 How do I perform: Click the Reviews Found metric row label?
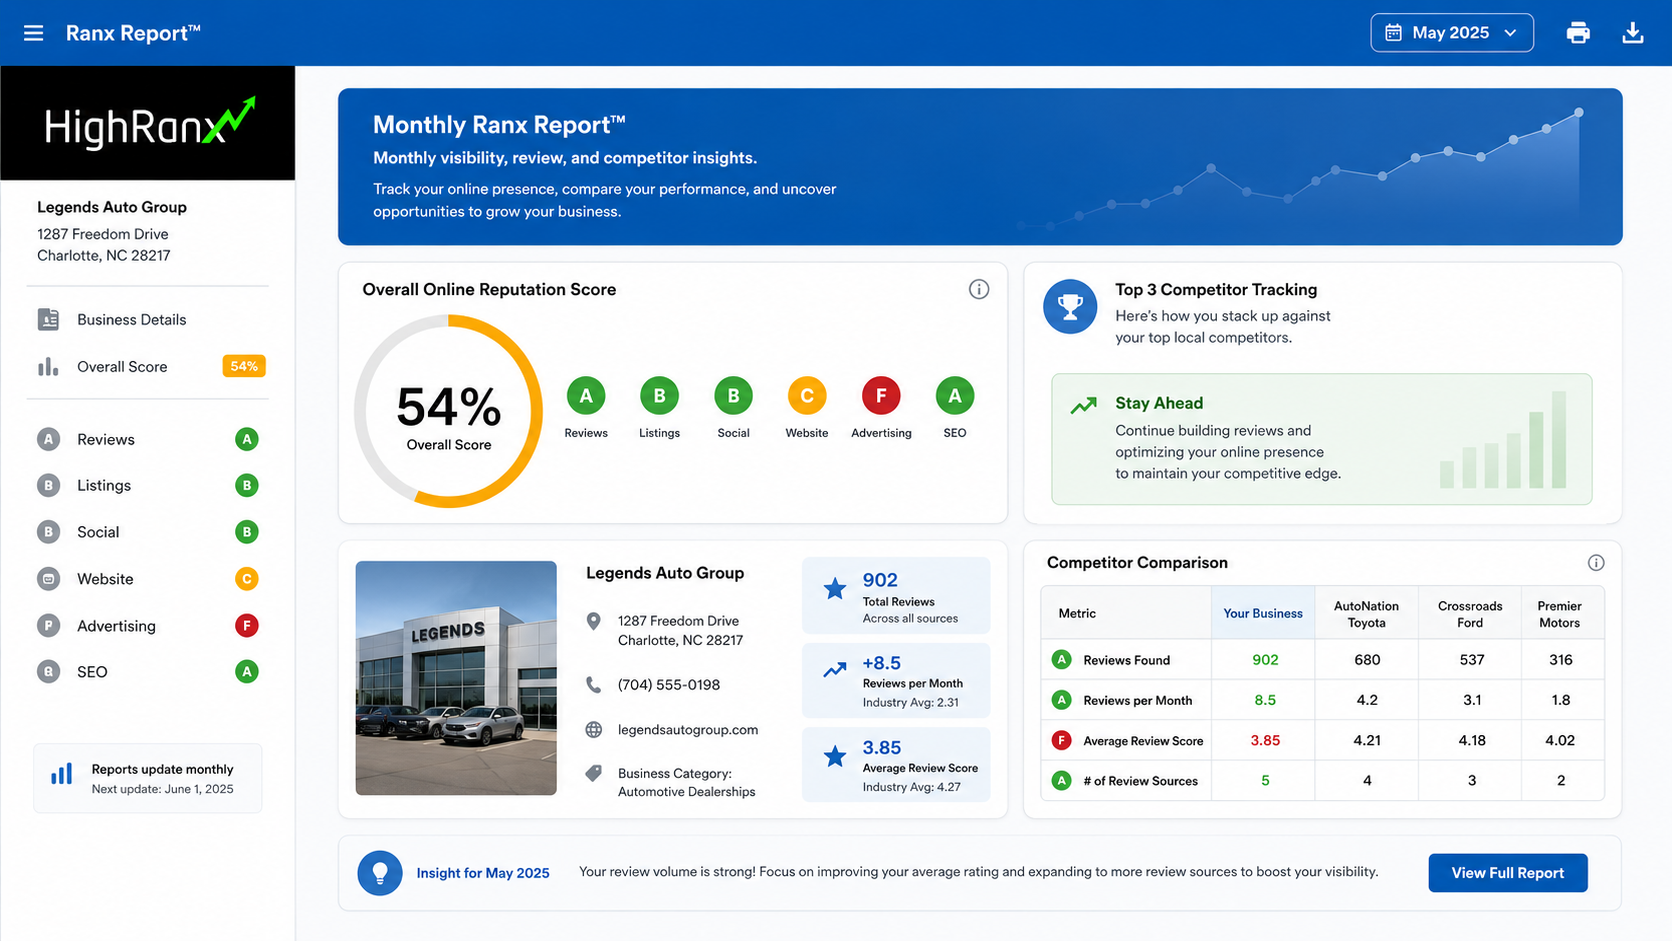point(1127,660)
